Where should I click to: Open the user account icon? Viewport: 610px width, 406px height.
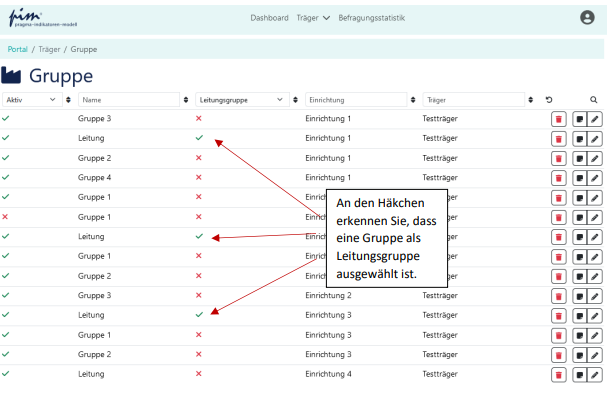(x=587, y=17)
